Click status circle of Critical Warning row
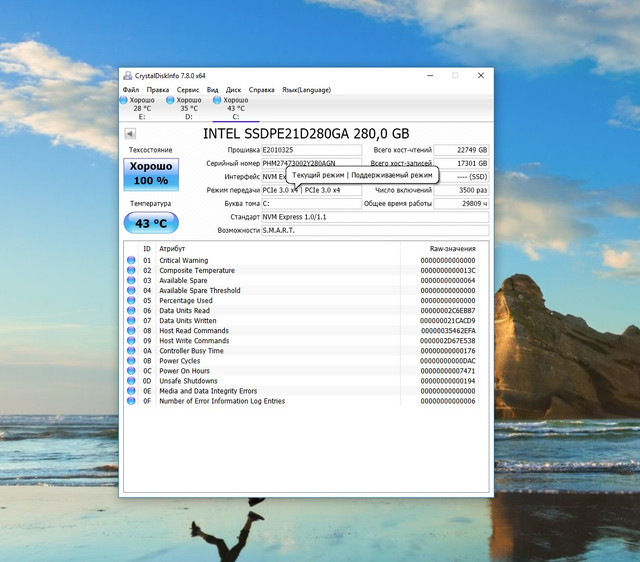Viewport: 640px width, 562px height. tap(131, 260)
